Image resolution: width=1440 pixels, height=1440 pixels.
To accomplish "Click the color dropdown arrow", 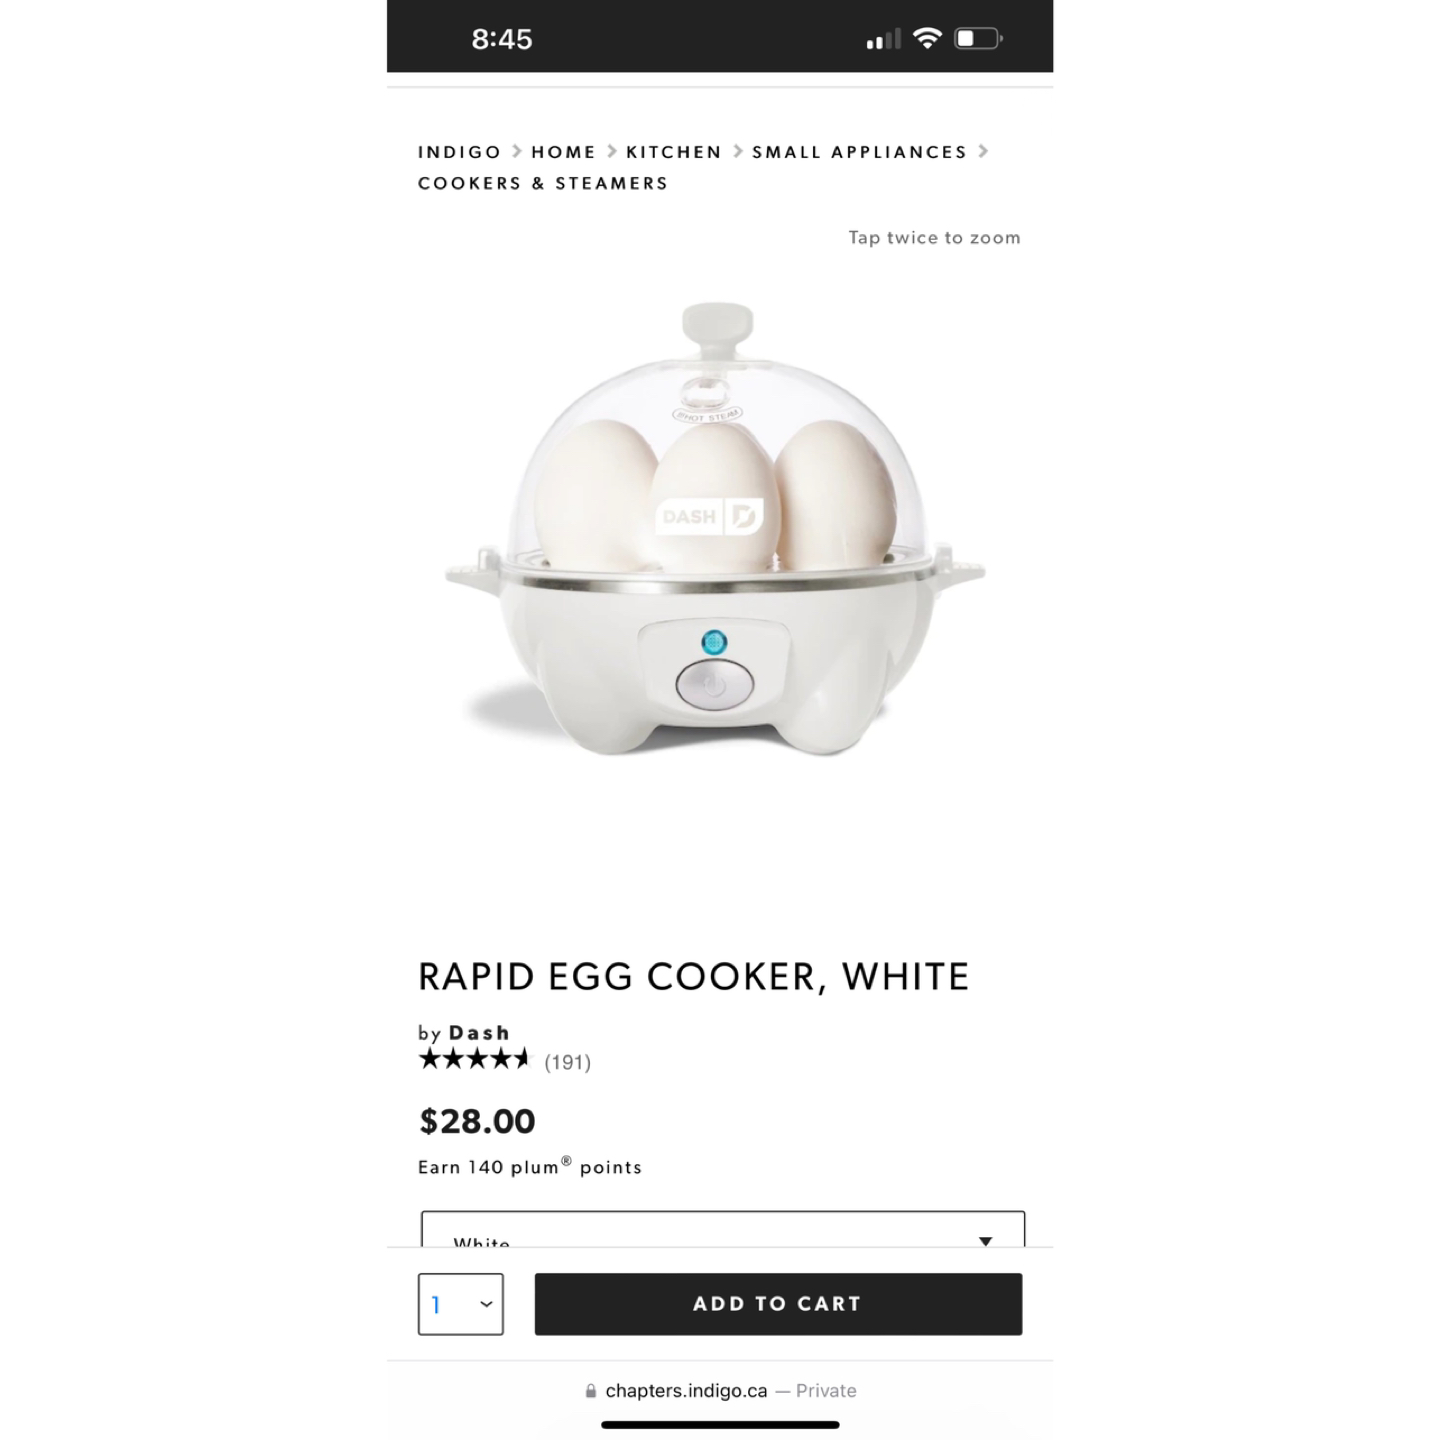I will pos(985,1241).
